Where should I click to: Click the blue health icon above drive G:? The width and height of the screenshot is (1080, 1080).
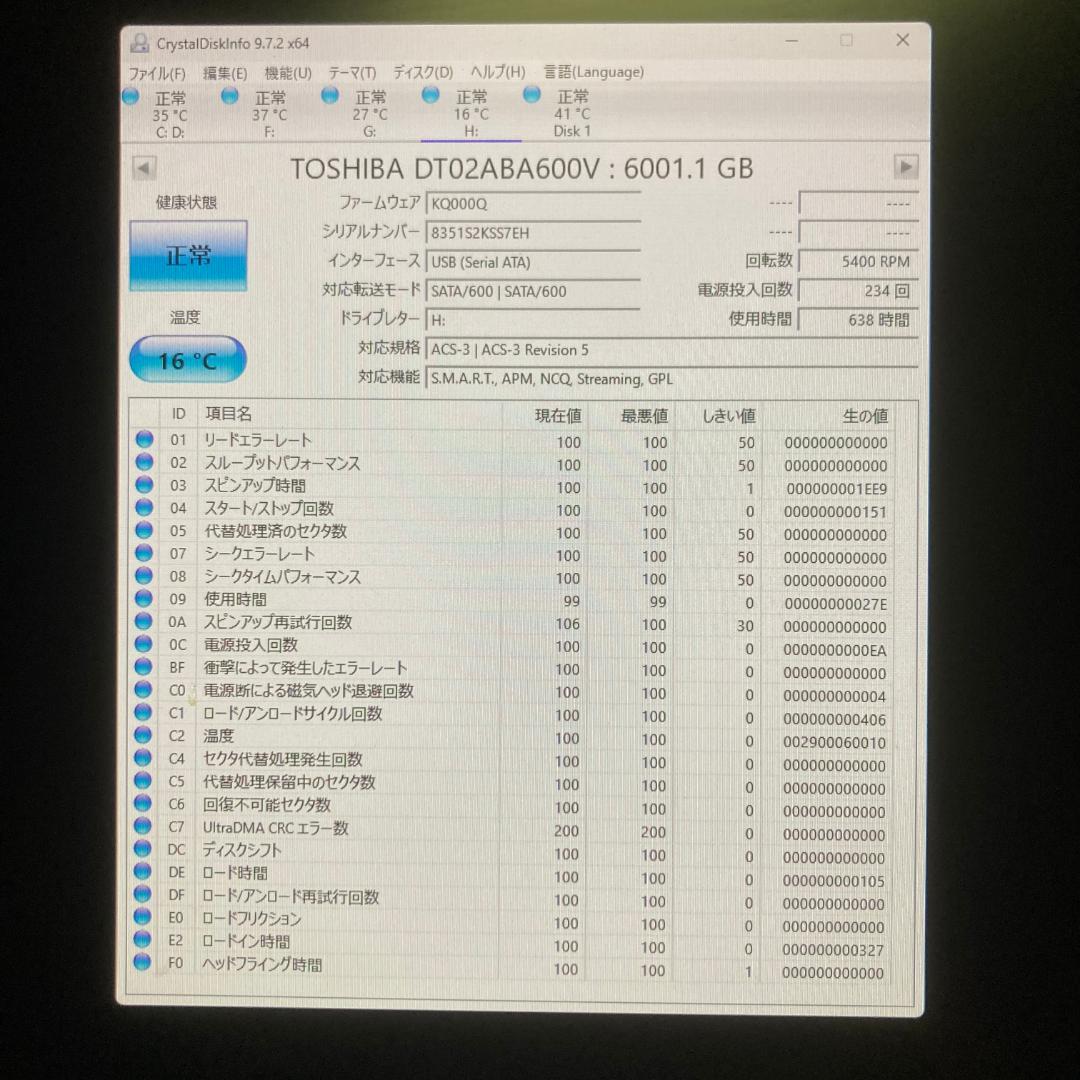click(x=330, y=94)
